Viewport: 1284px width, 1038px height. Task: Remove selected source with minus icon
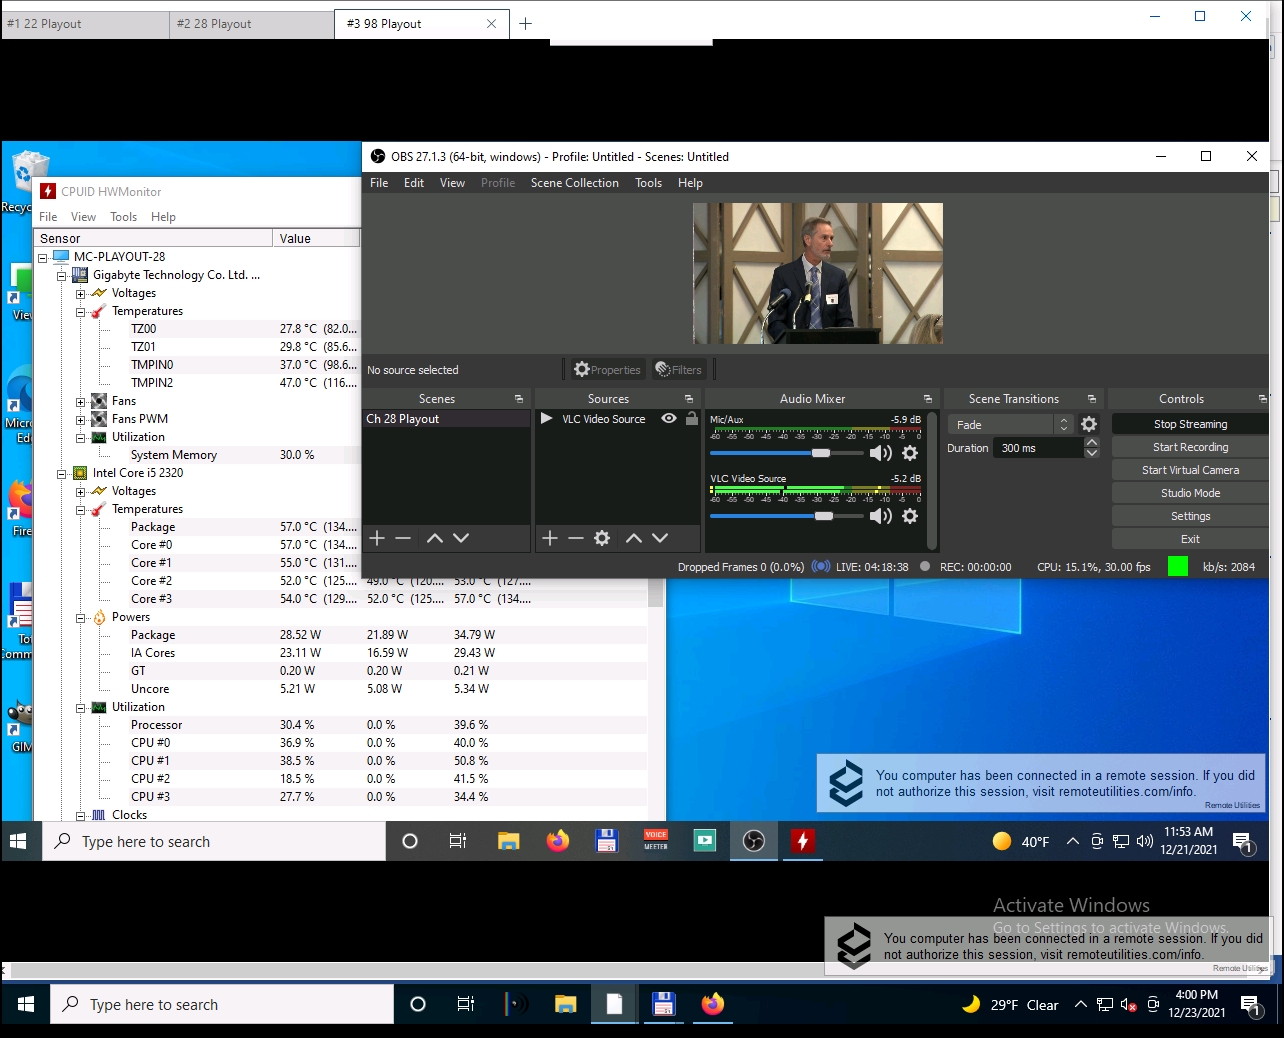tap(576, 538)
